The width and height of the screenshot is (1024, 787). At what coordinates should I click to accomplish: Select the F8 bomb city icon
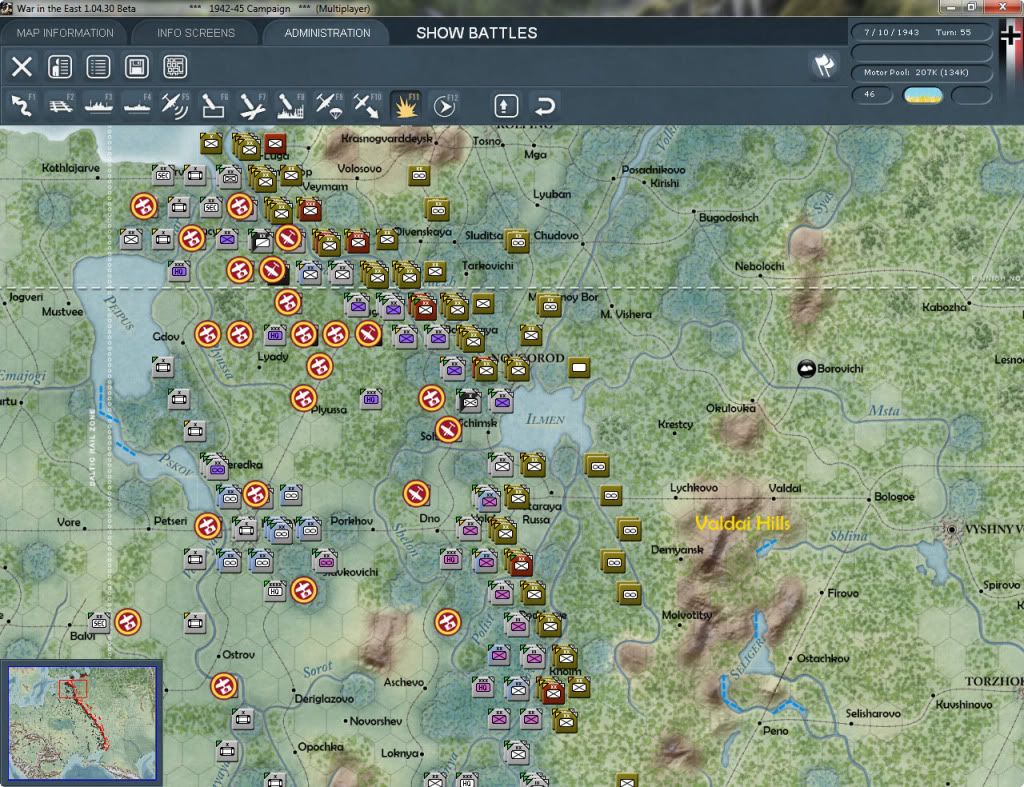290,106
